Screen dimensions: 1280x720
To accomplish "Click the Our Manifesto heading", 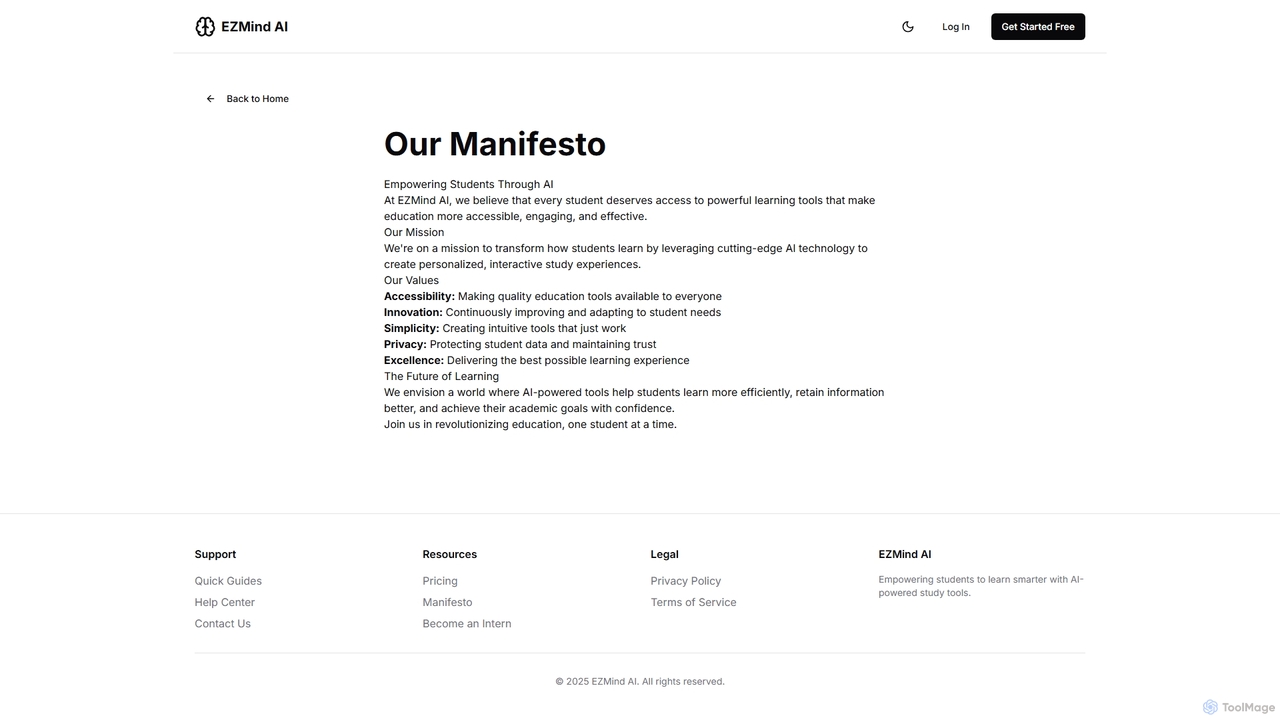I will (495, 144).
